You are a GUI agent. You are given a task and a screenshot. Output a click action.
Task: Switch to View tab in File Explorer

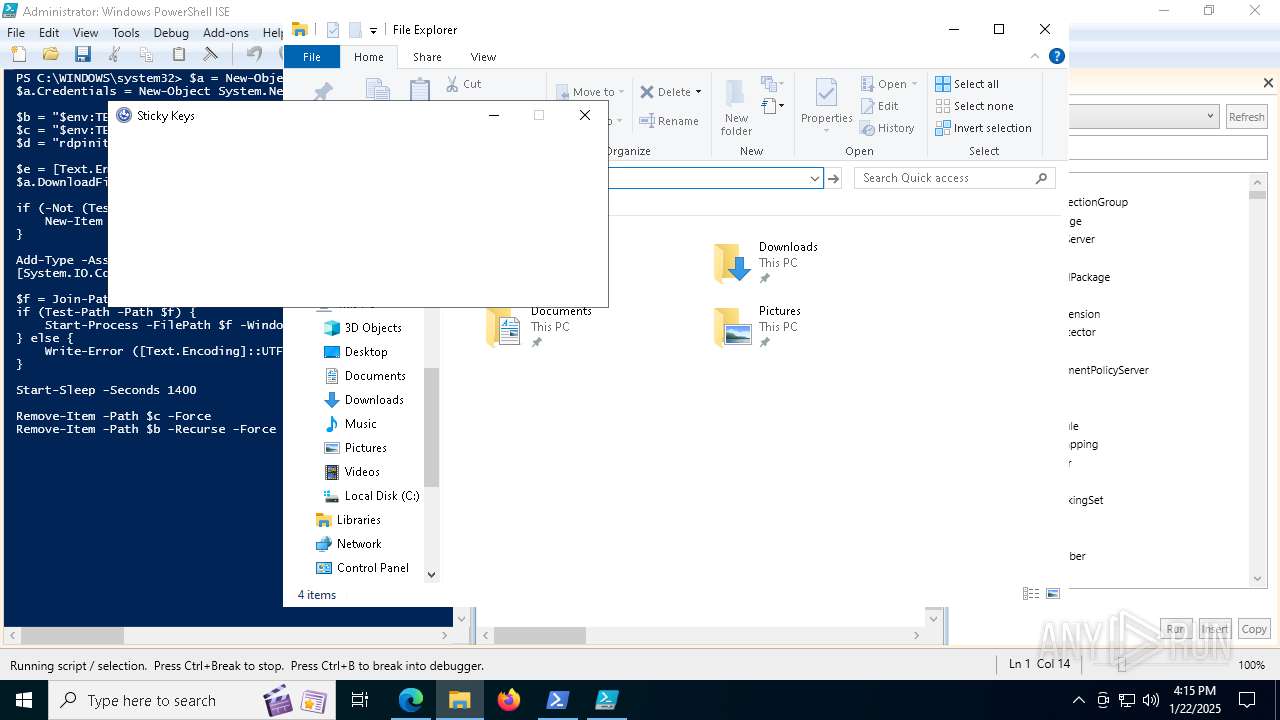click(483, 57)
